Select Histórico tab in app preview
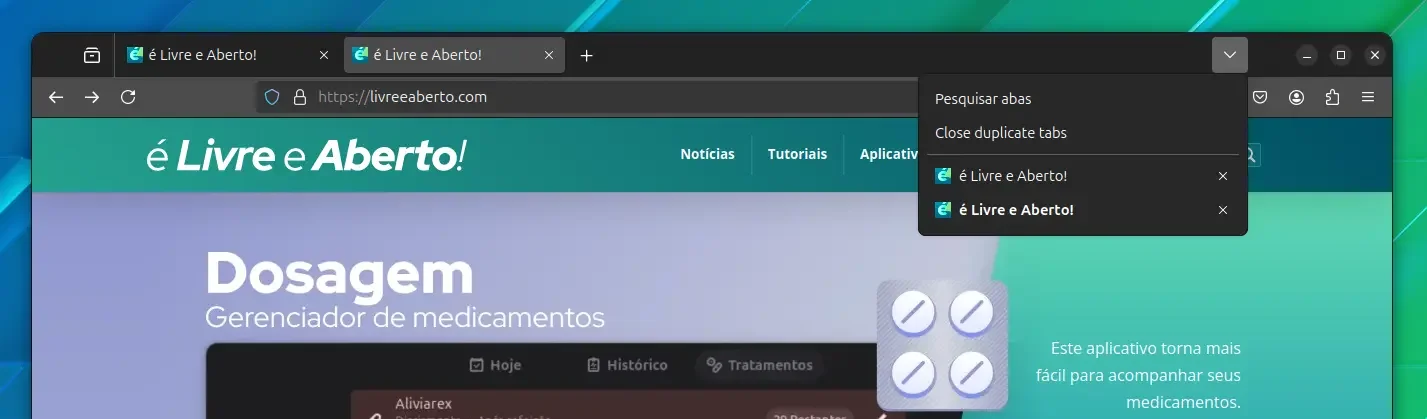1427x419 pixels. [627, 365]
